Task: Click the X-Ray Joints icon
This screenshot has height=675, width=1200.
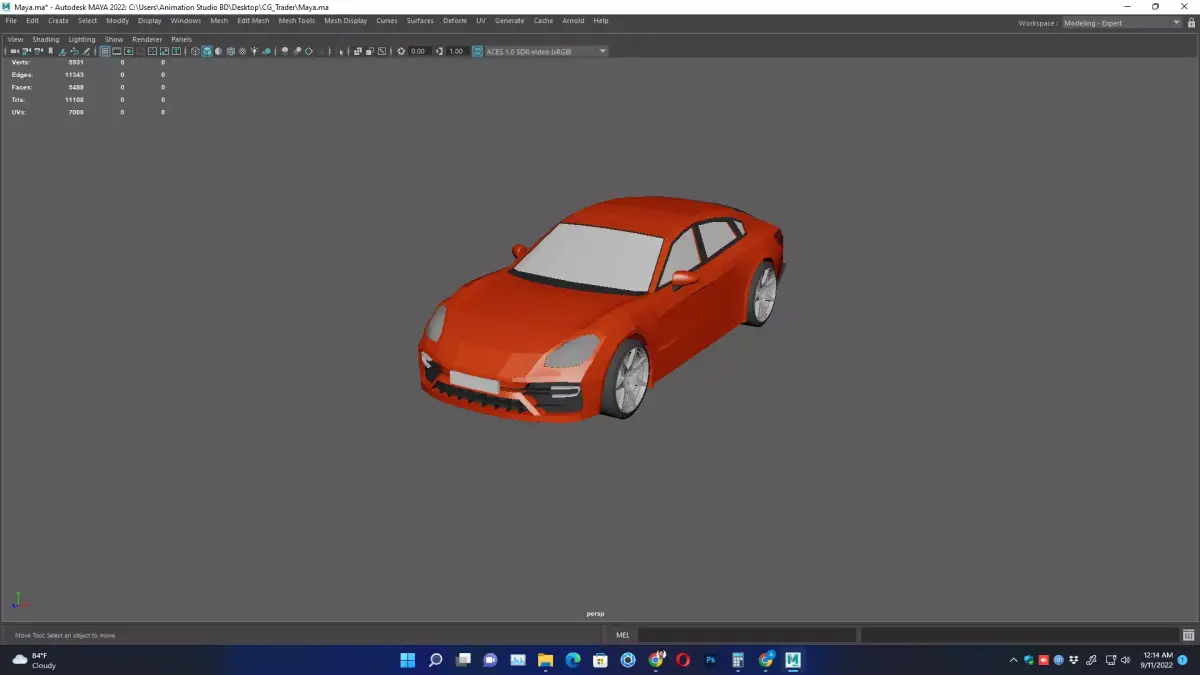Action: 381,51
